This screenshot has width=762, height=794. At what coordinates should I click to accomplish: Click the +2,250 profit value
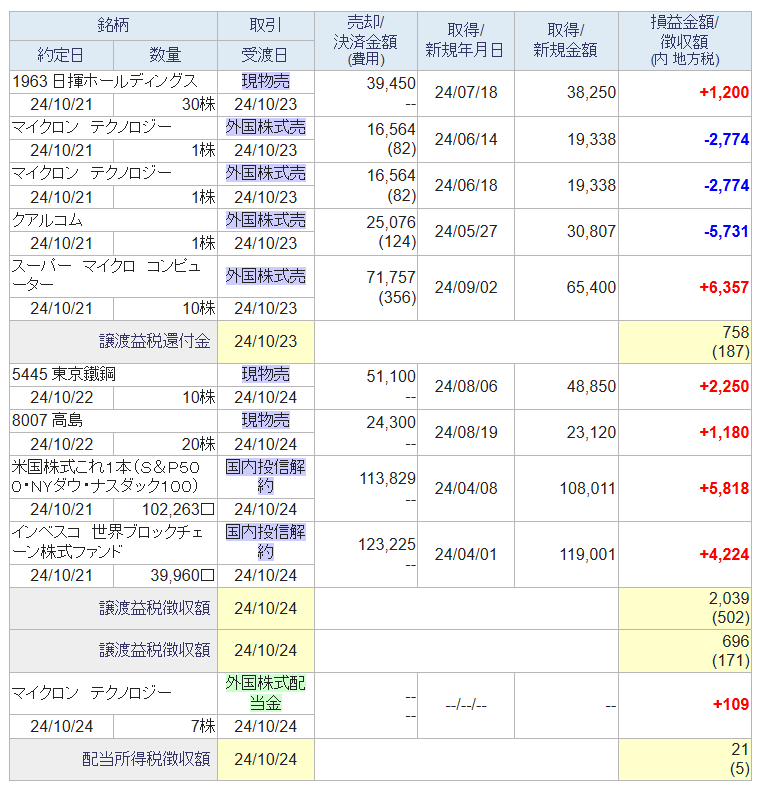(x=724, y=387)
